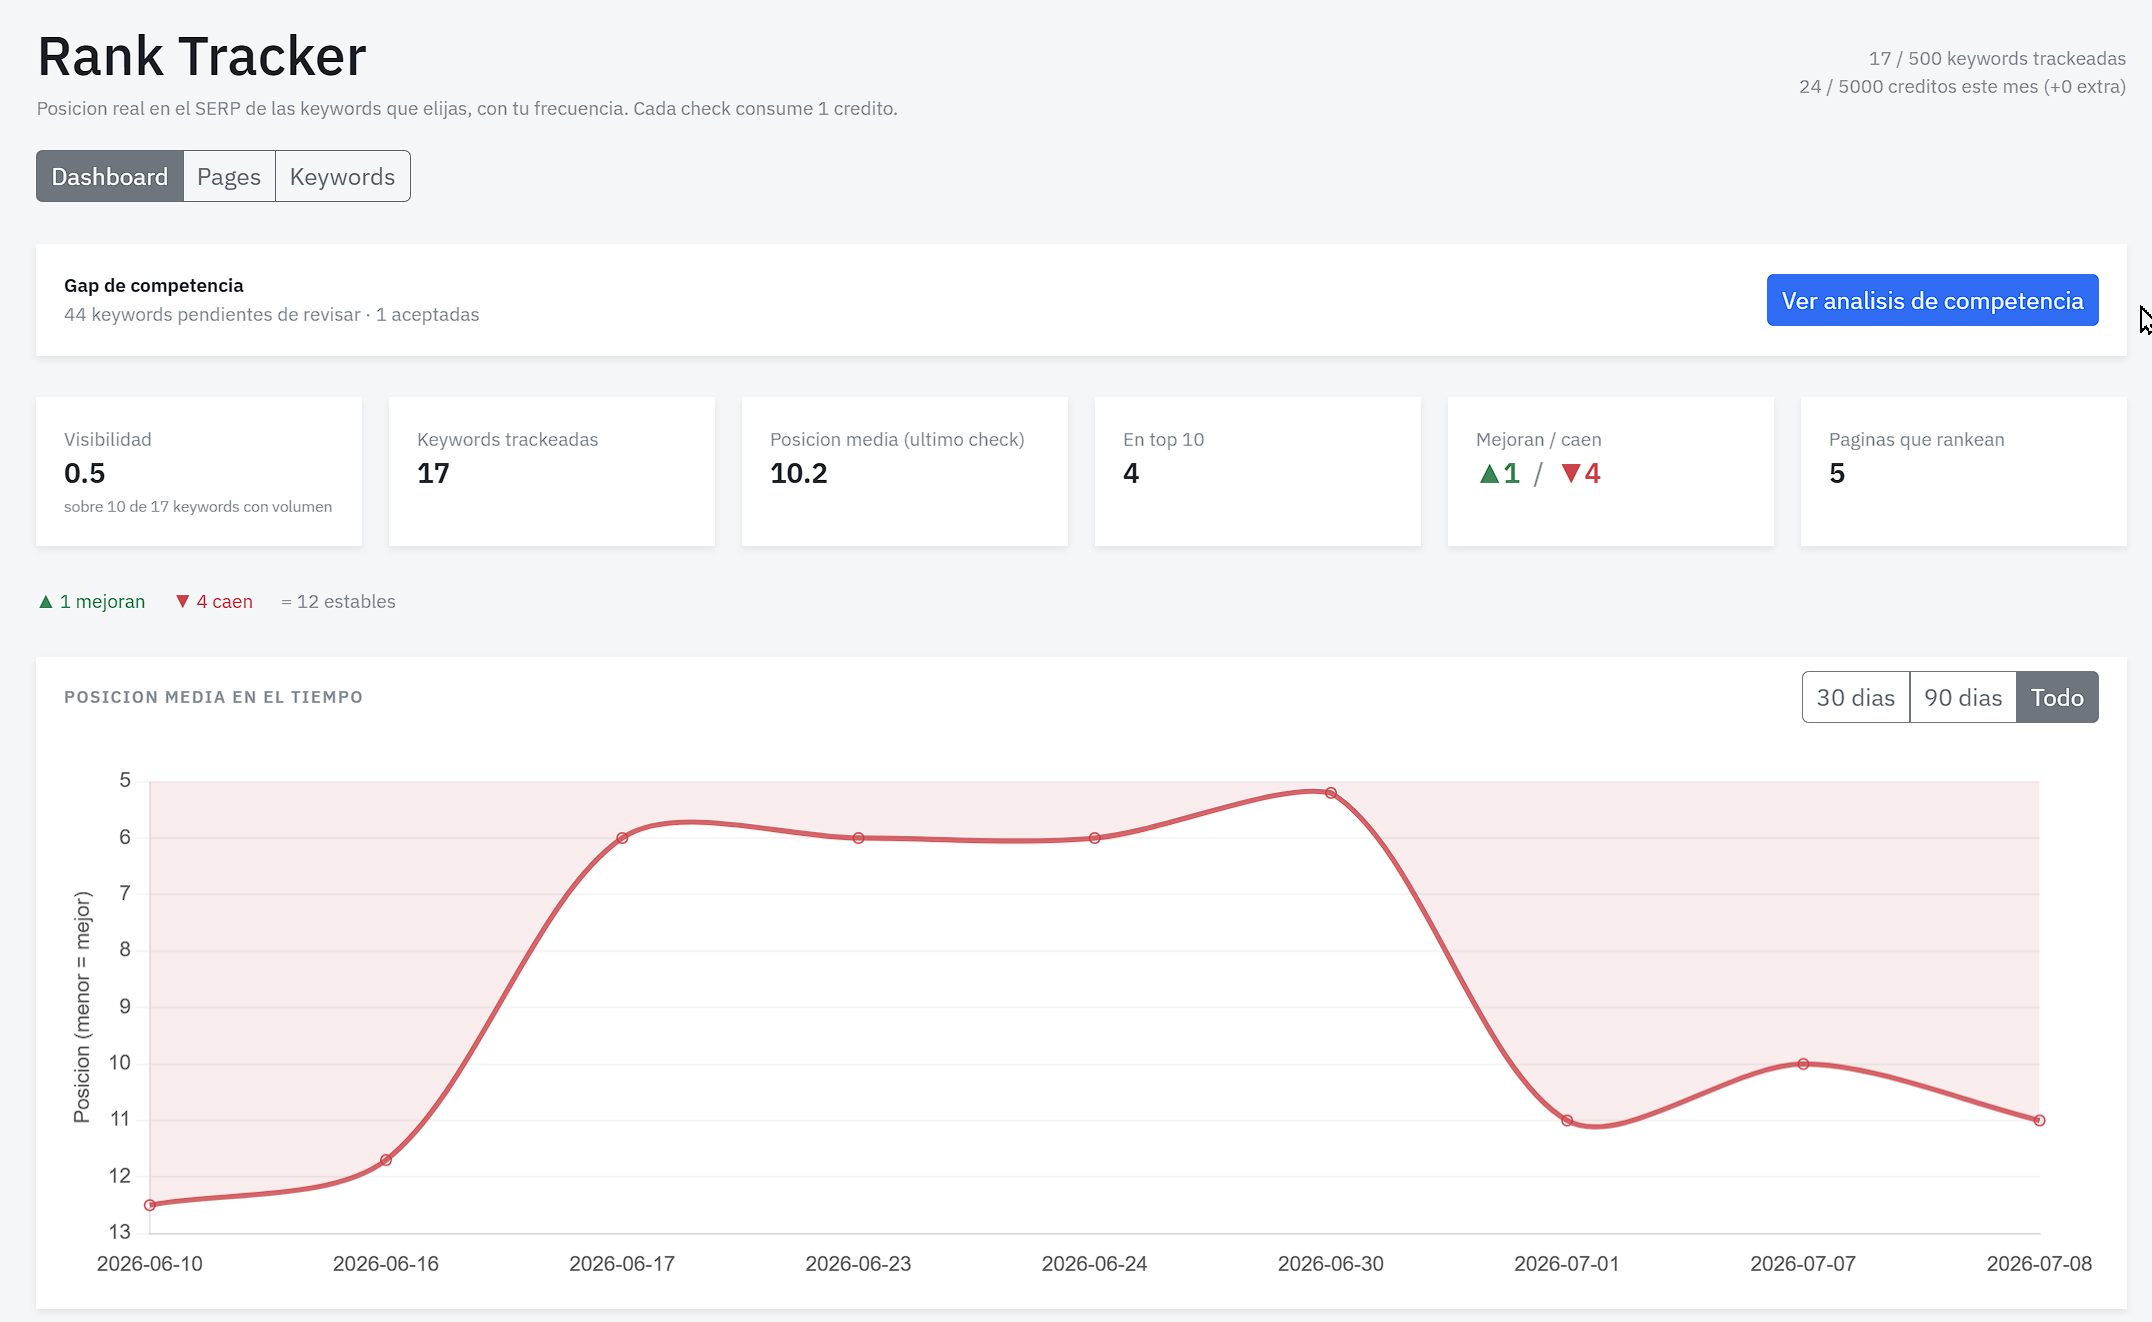
Task: Click the '1 mejoran' text
Action: click(102, 602)
